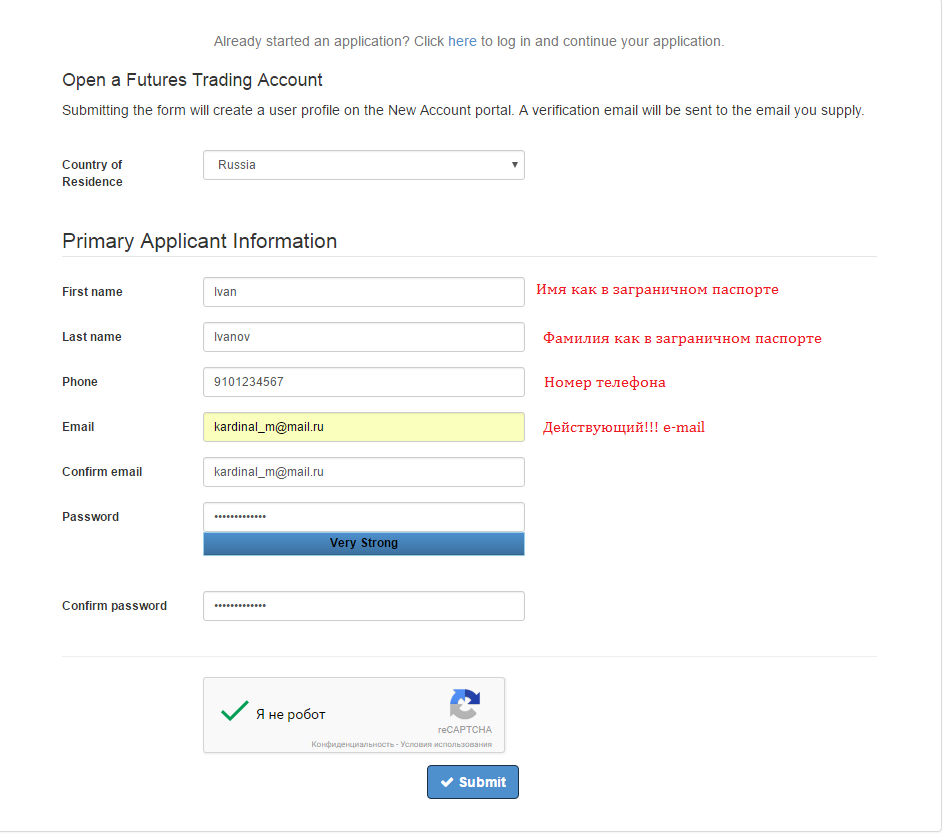
Task: Click the Confirm password field
Action: click(364, 606)
